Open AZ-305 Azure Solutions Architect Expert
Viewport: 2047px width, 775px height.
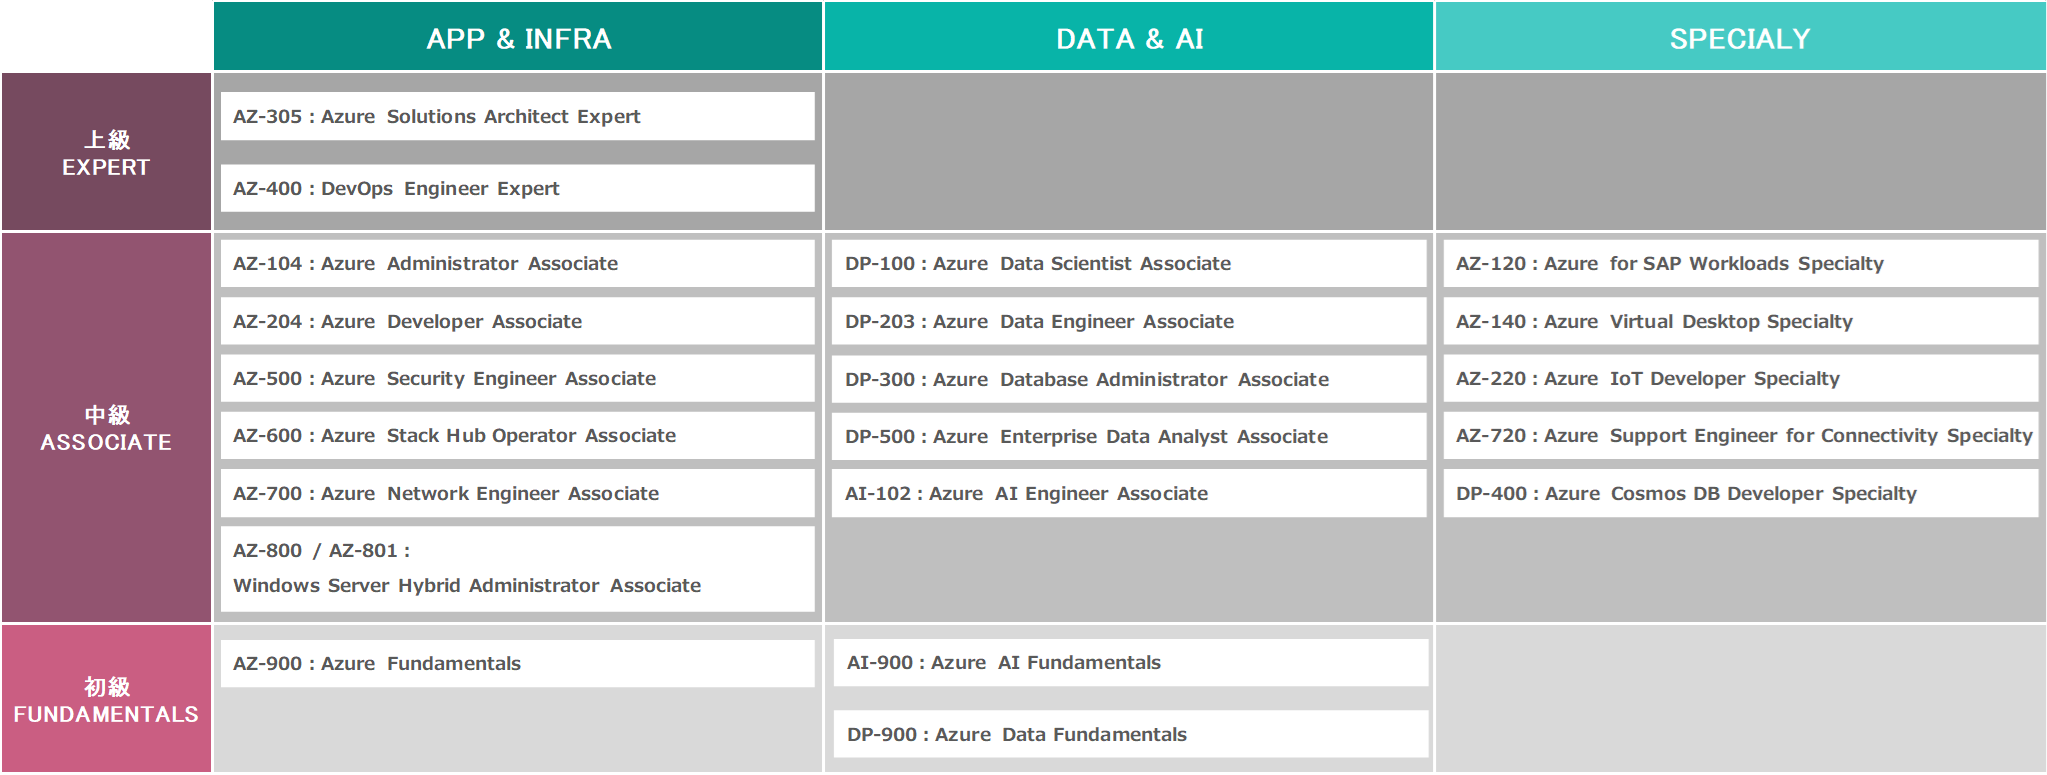coord(517,116)
